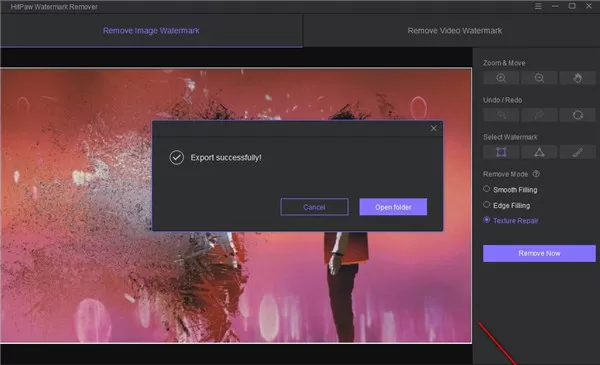Click the "Export successfully!" message text
The height and width of the screenshot is (365, 600).
tap(226, 158)
